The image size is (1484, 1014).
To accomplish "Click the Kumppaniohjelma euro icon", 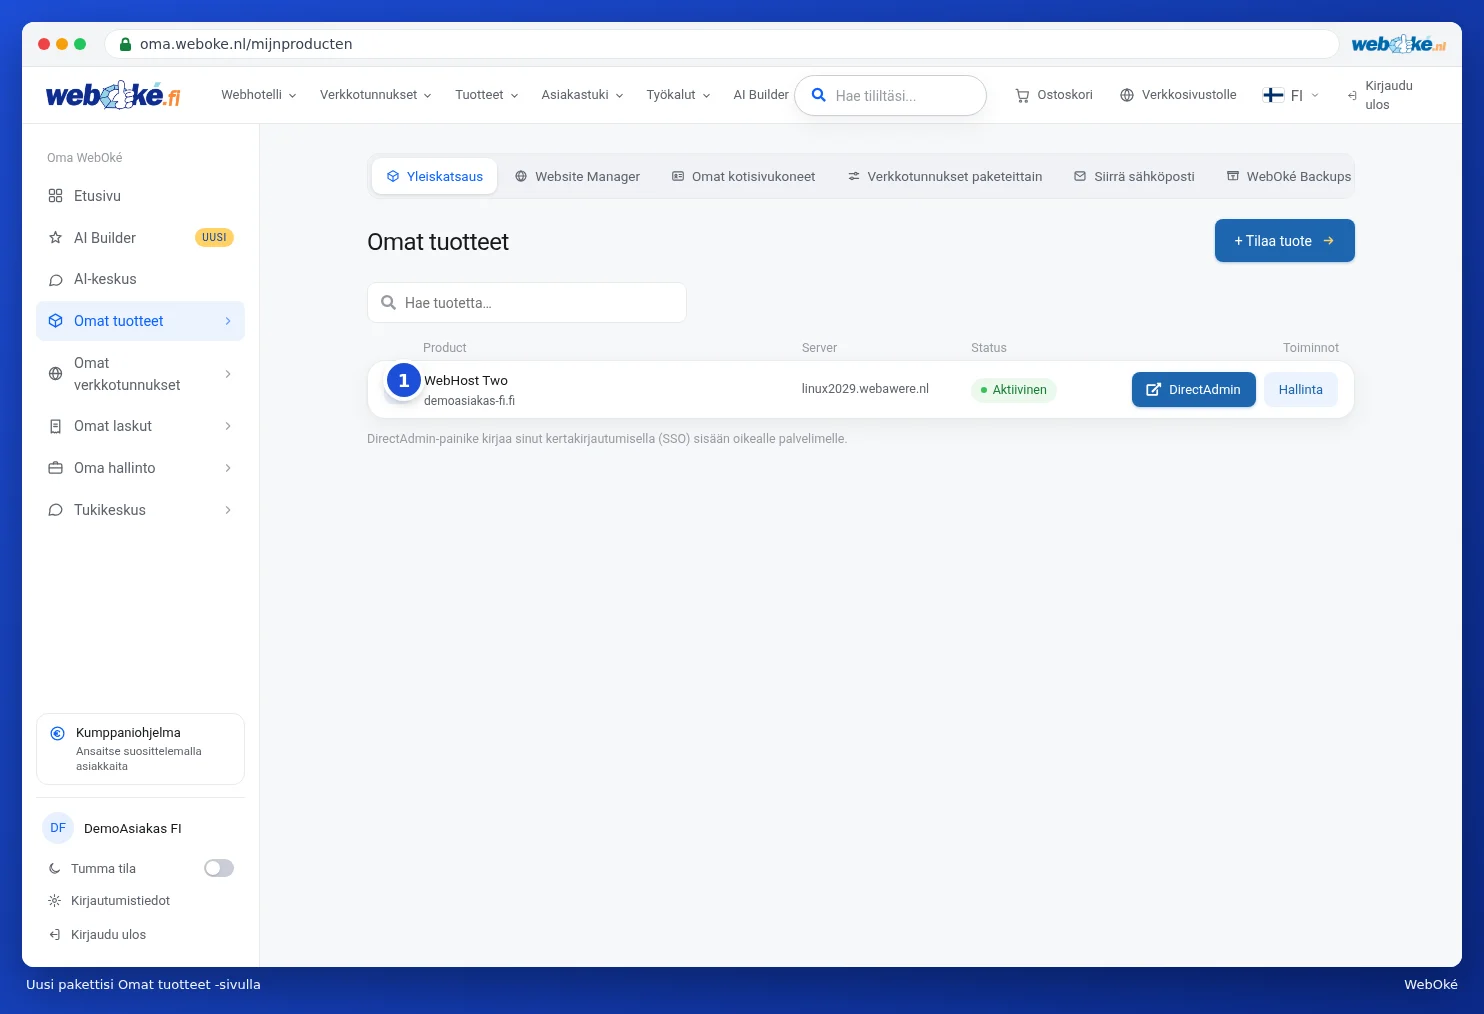I will coord(58,733).
